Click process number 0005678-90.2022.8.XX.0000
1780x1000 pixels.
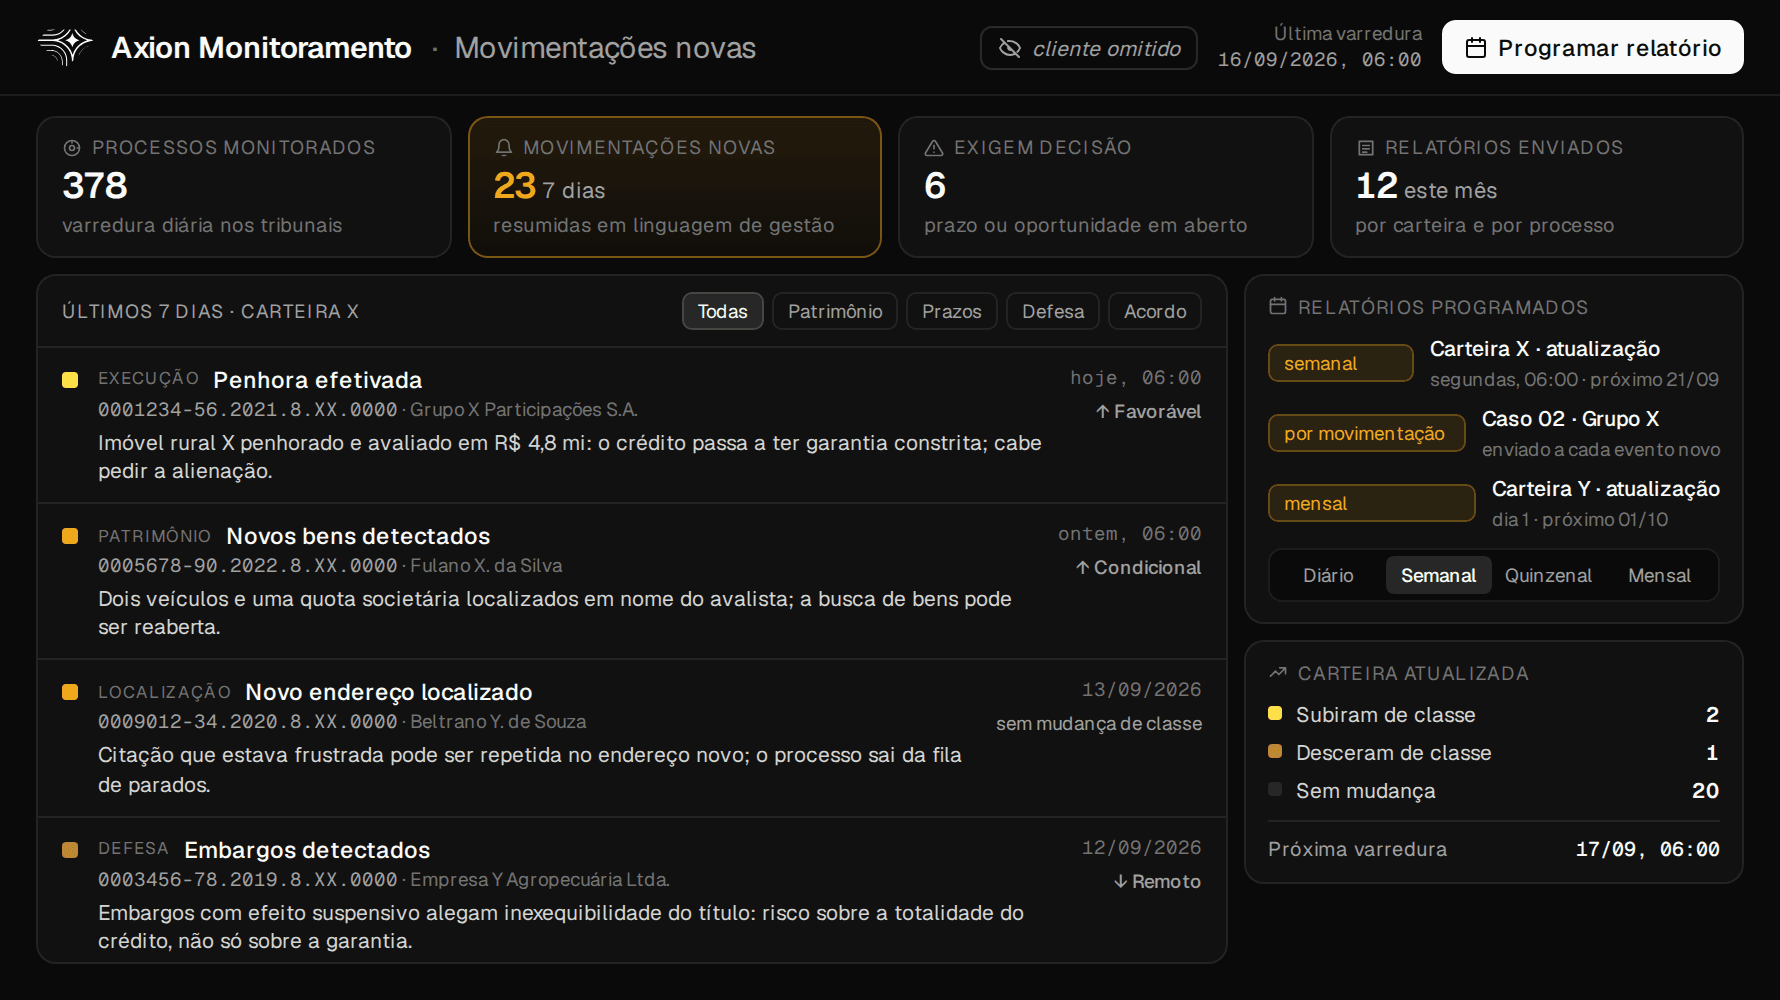(248, 566)
